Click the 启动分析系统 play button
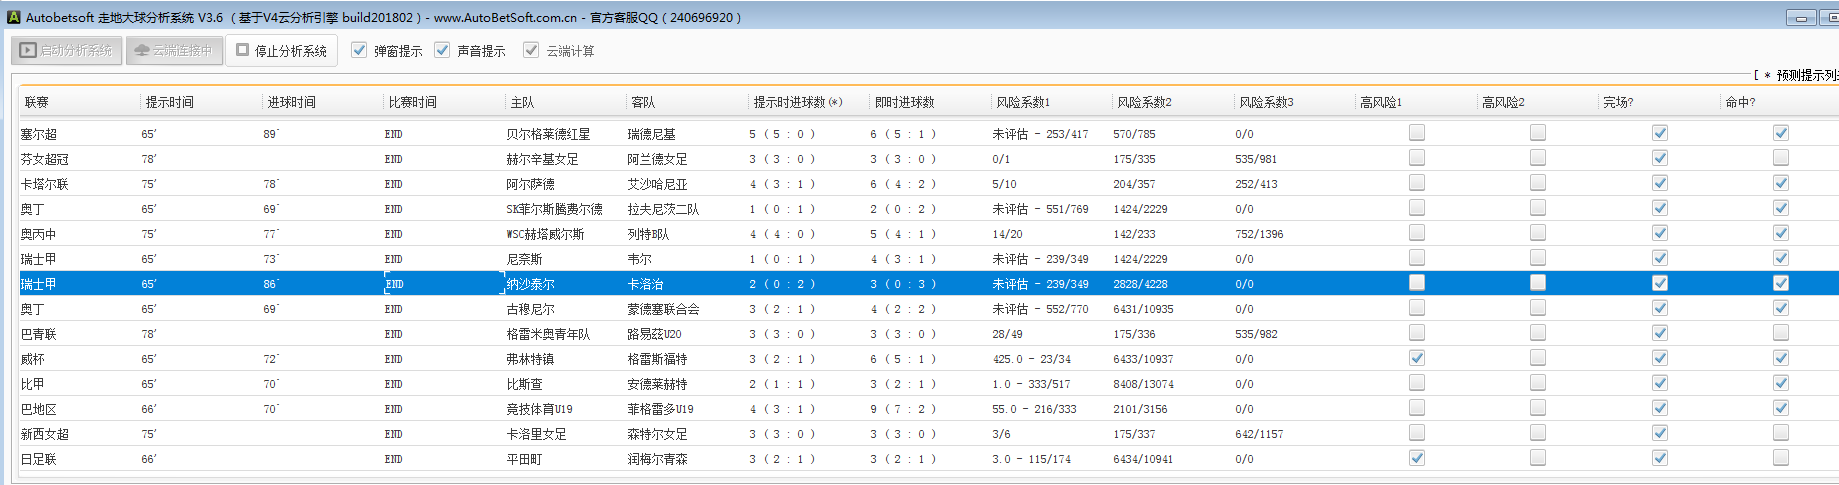Image resolution: width=1839 pixels, height=485 pixels. [66, 50]
